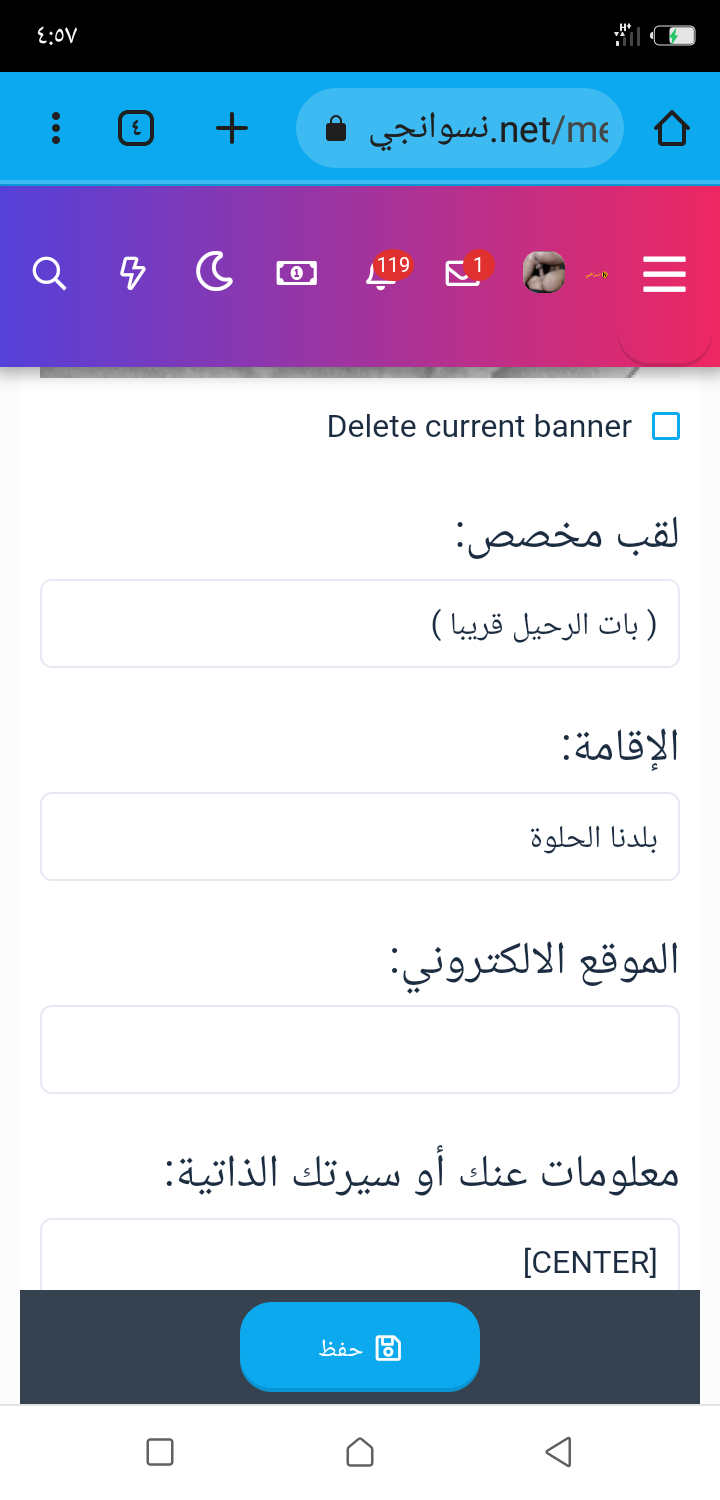Screen dimensions: 720x1500
Task: Click the location field (الإقامة)
Action: coord(360,837)
